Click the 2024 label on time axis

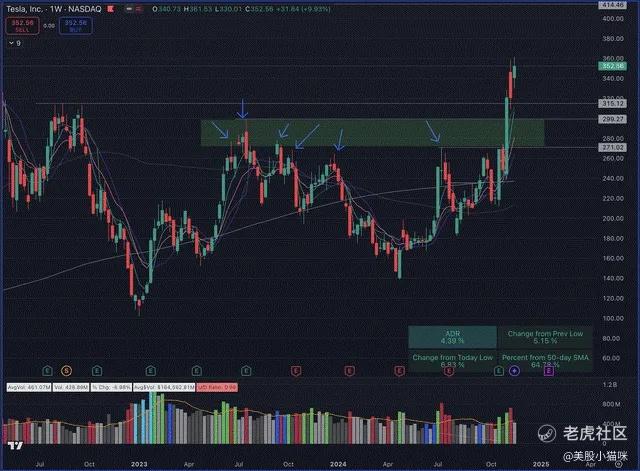(338, 464)
